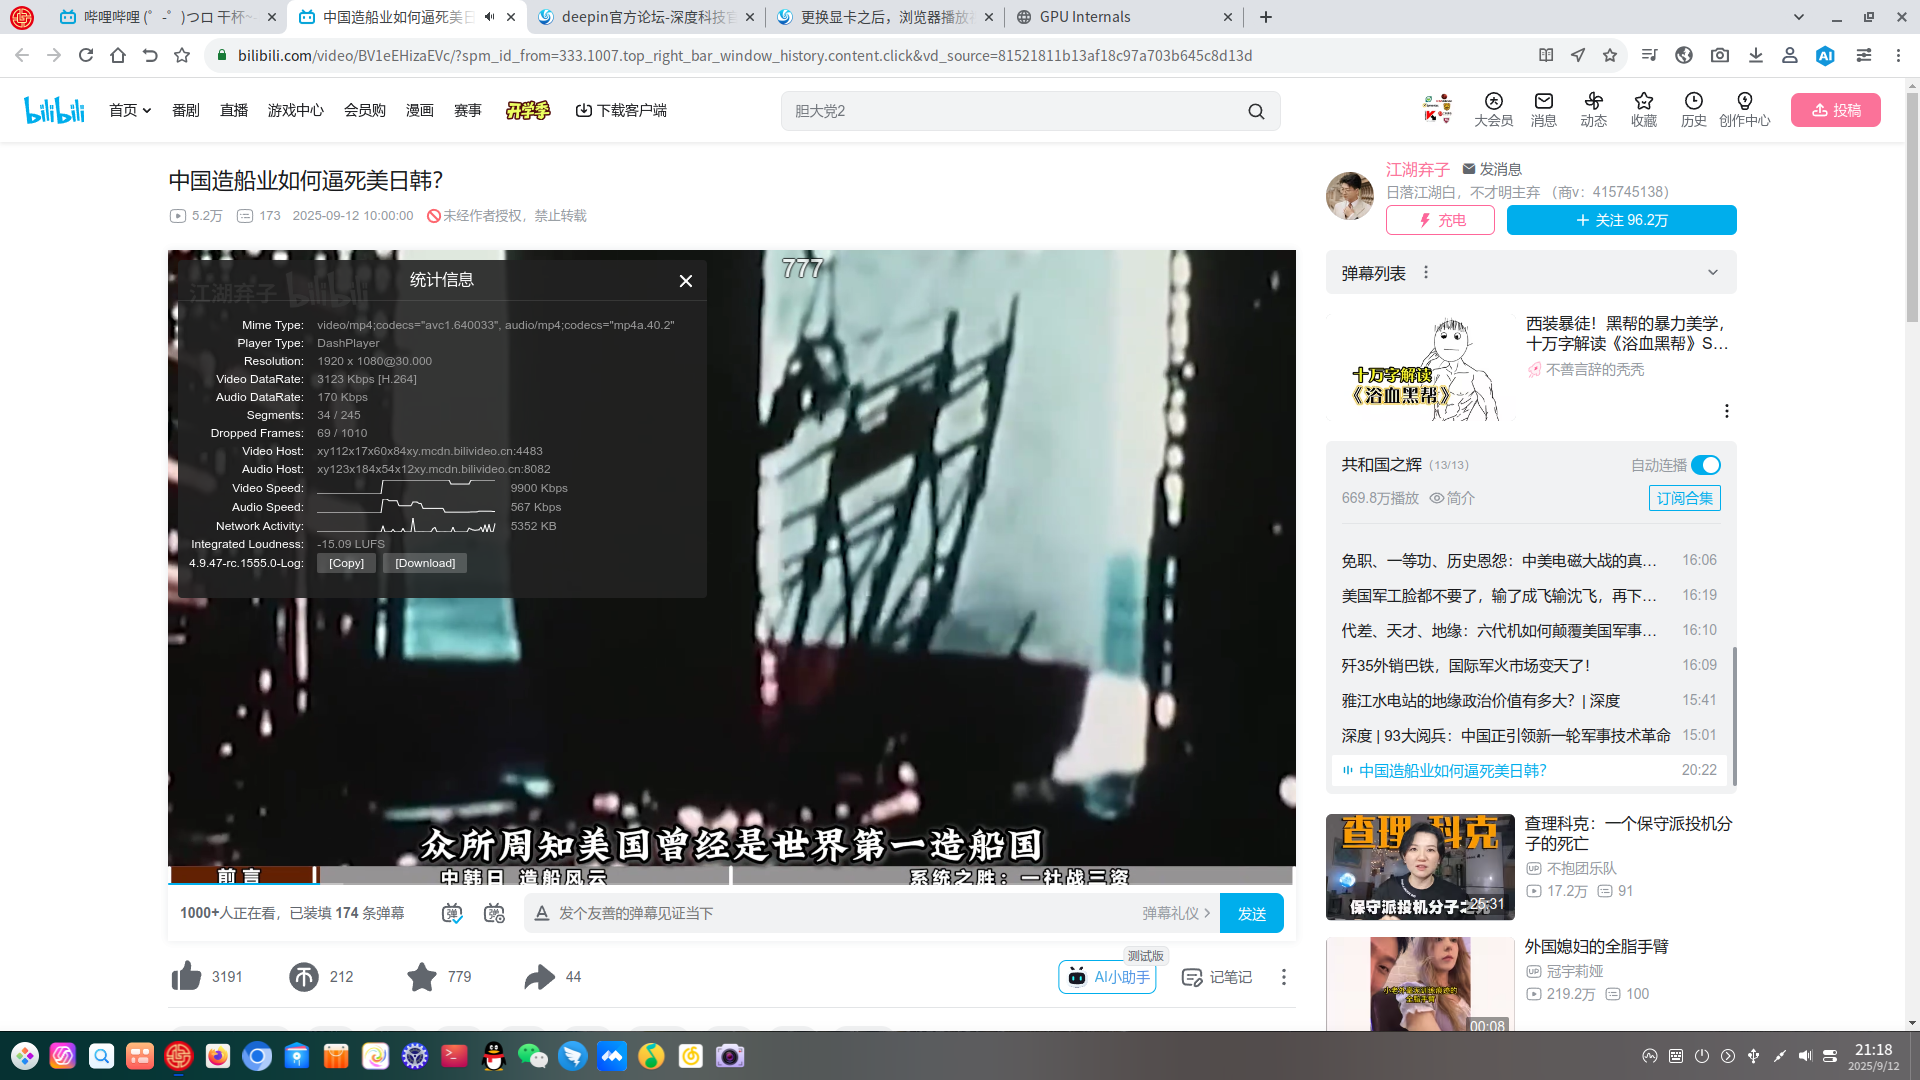Image resolution: width=1920 pixels, height=1080 pixels.
Task: Expand the 弹幕列表 chevron
Action: coord(1713,273)
